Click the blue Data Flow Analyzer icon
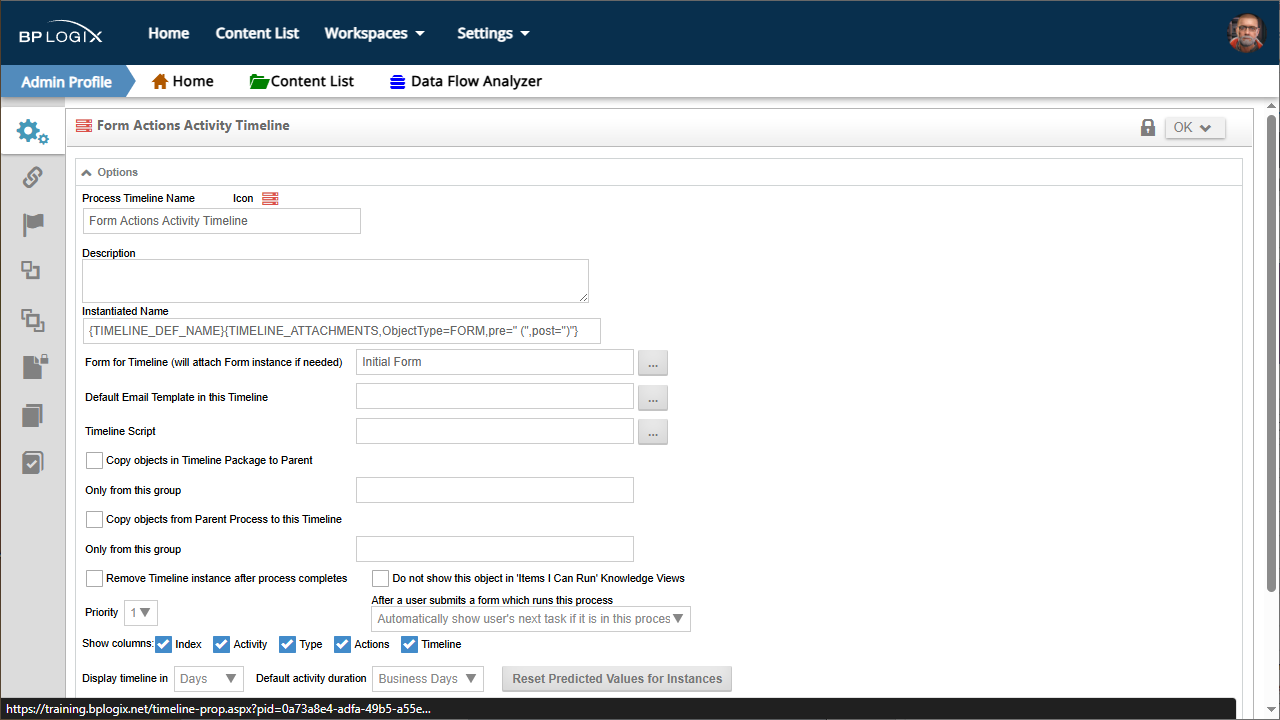This screenshot has width=1280, height=720. tap(398, 82)
